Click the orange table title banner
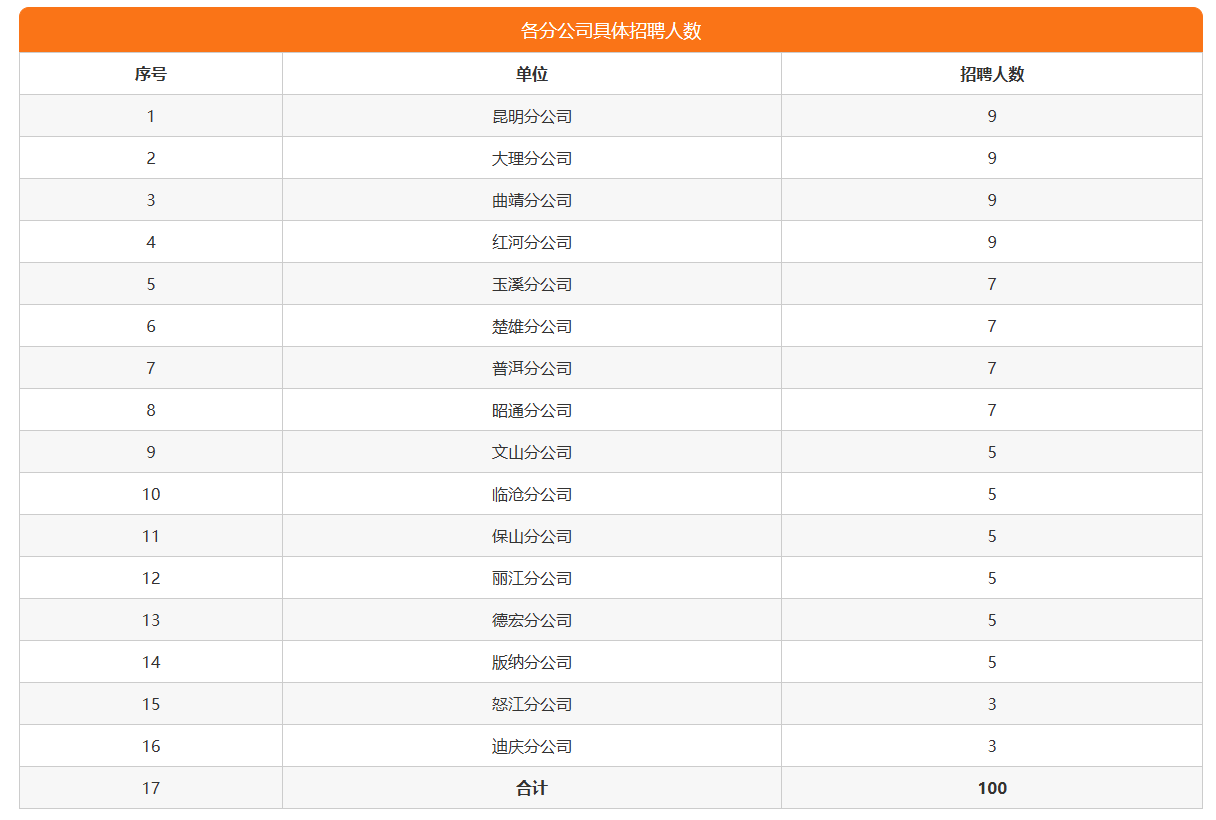The image size is (1216, 820). pyautogui.click(x=610, y=31)
